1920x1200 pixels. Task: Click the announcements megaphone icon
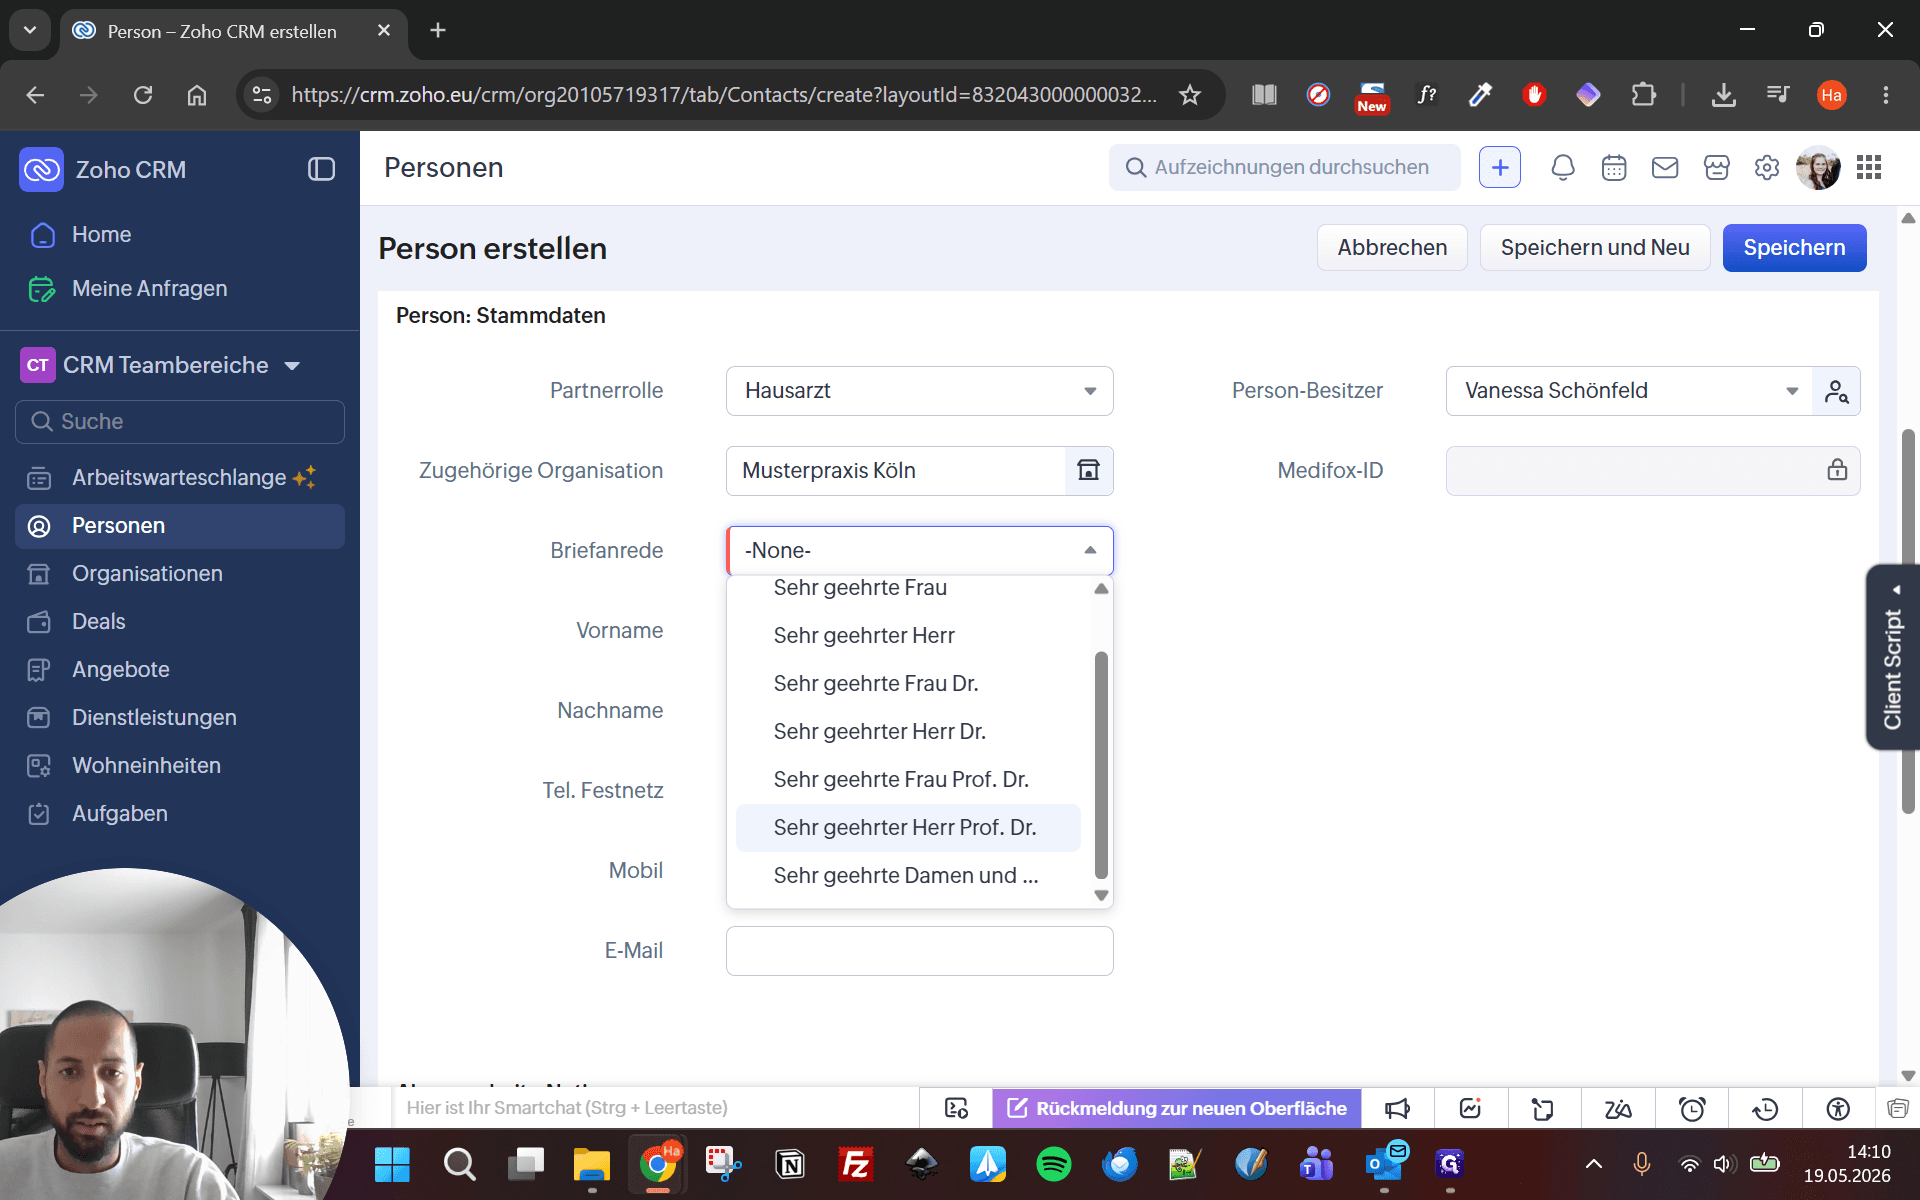(1397, 1108)
